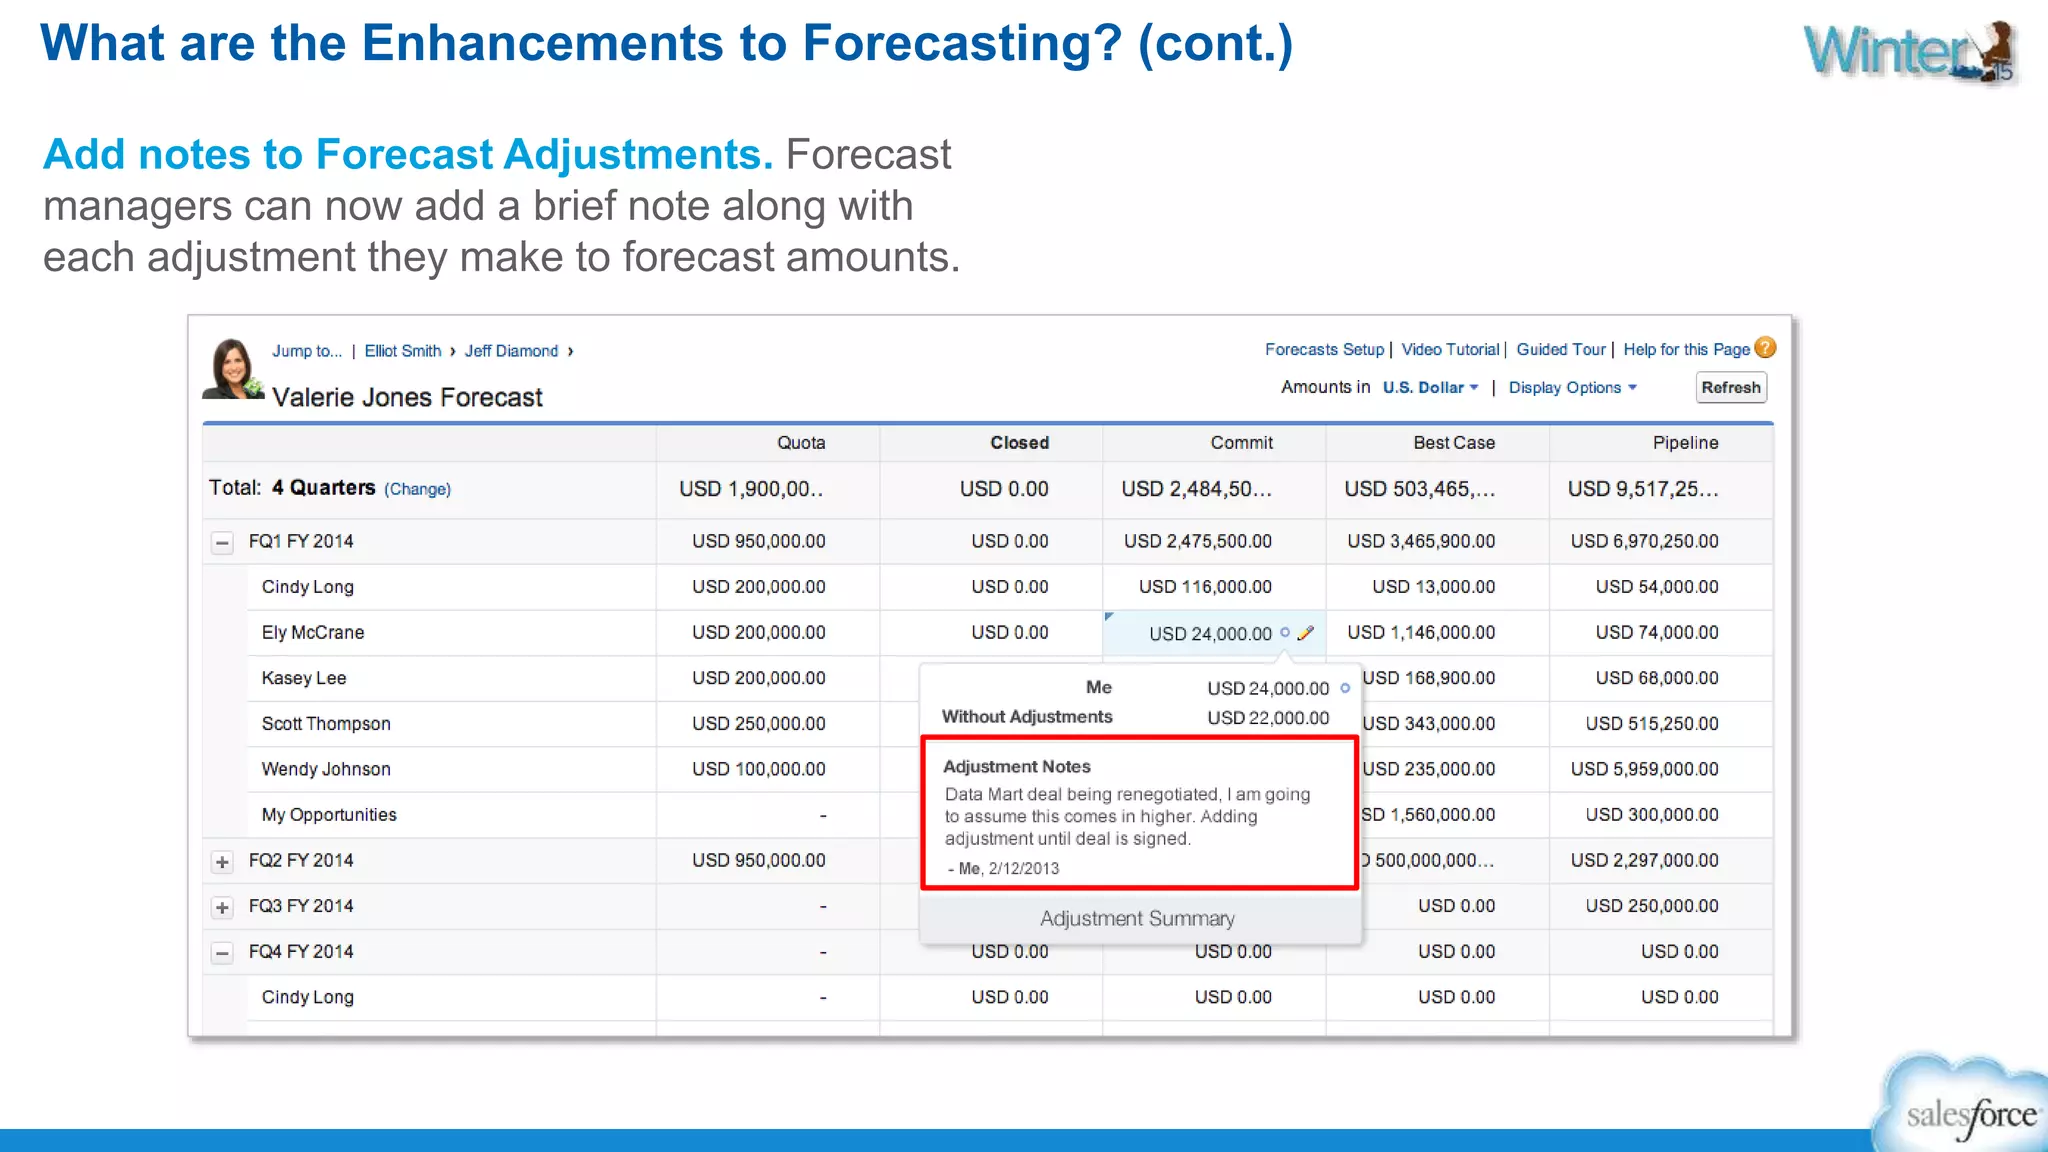Click Ely McCrane's Best Case USD 1,146,000.00
Viewport: 2048px width, 1152px height.
1421,633
